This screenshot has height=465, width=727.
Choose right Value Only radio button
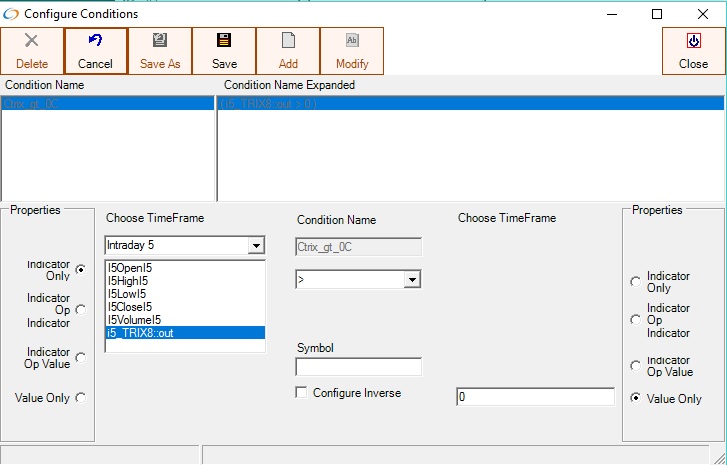635,398
